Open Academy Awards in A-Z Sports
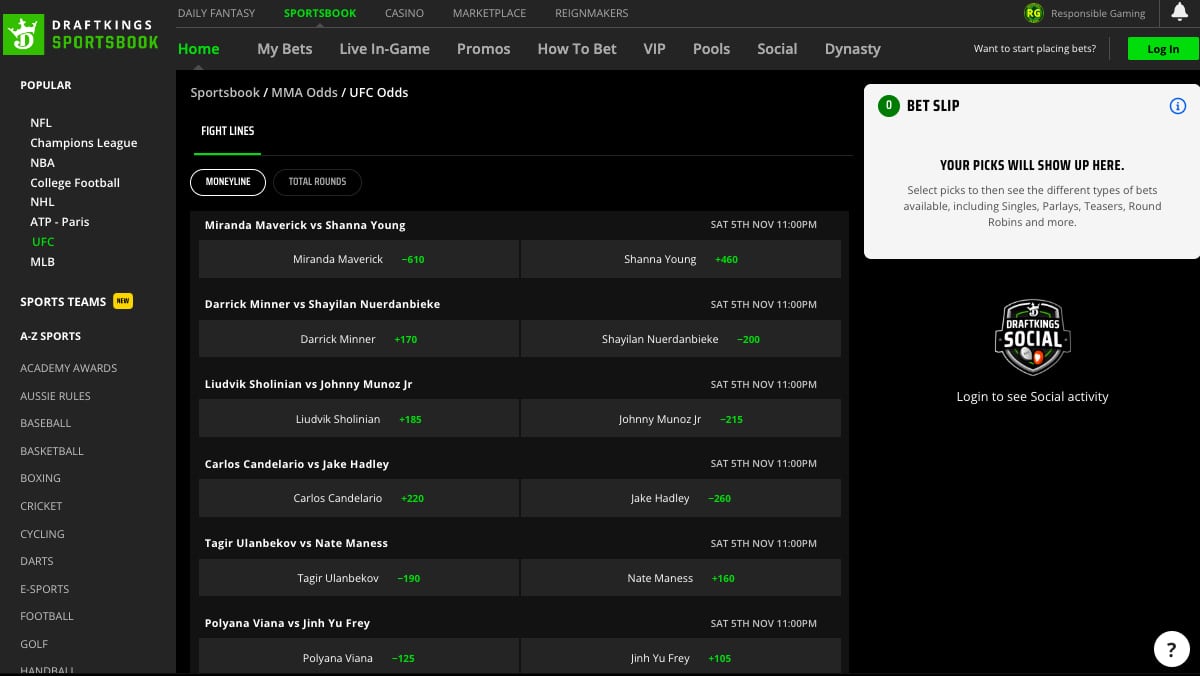Viewport: 1200px width, 676px height. 69,368
